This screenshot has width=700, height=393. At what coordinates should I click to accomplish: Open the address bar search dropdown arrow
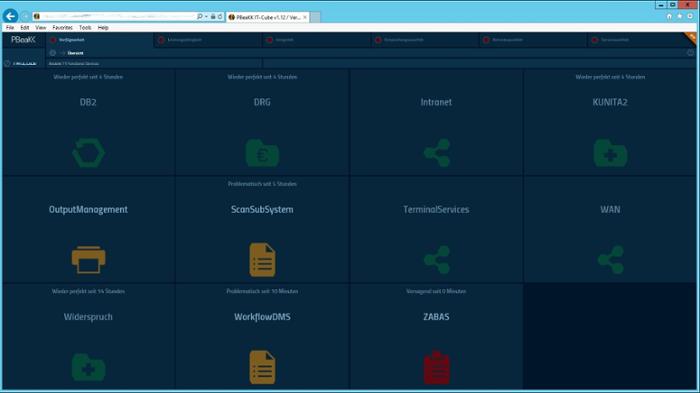(x=206, y=17)
